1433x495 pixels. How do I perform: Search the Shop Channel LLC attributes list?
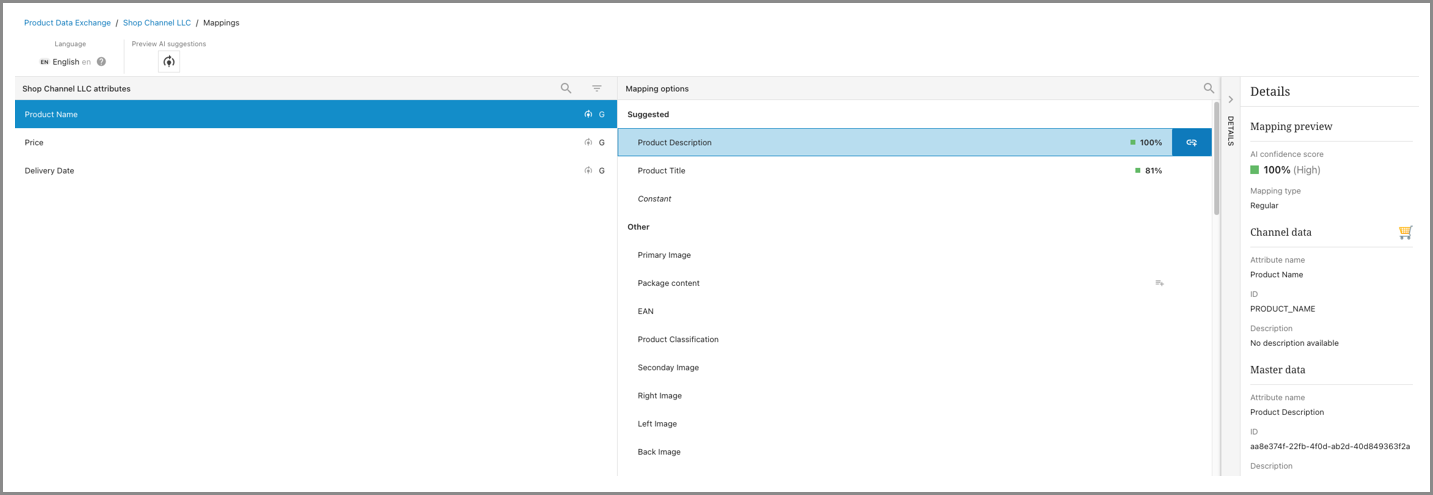tap(566, 89)
